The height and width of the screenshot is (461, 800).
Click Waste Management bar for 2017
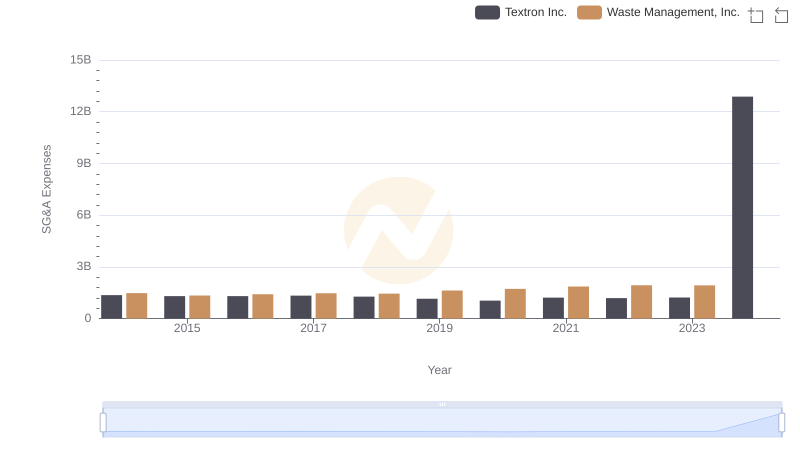coord(326,306)
